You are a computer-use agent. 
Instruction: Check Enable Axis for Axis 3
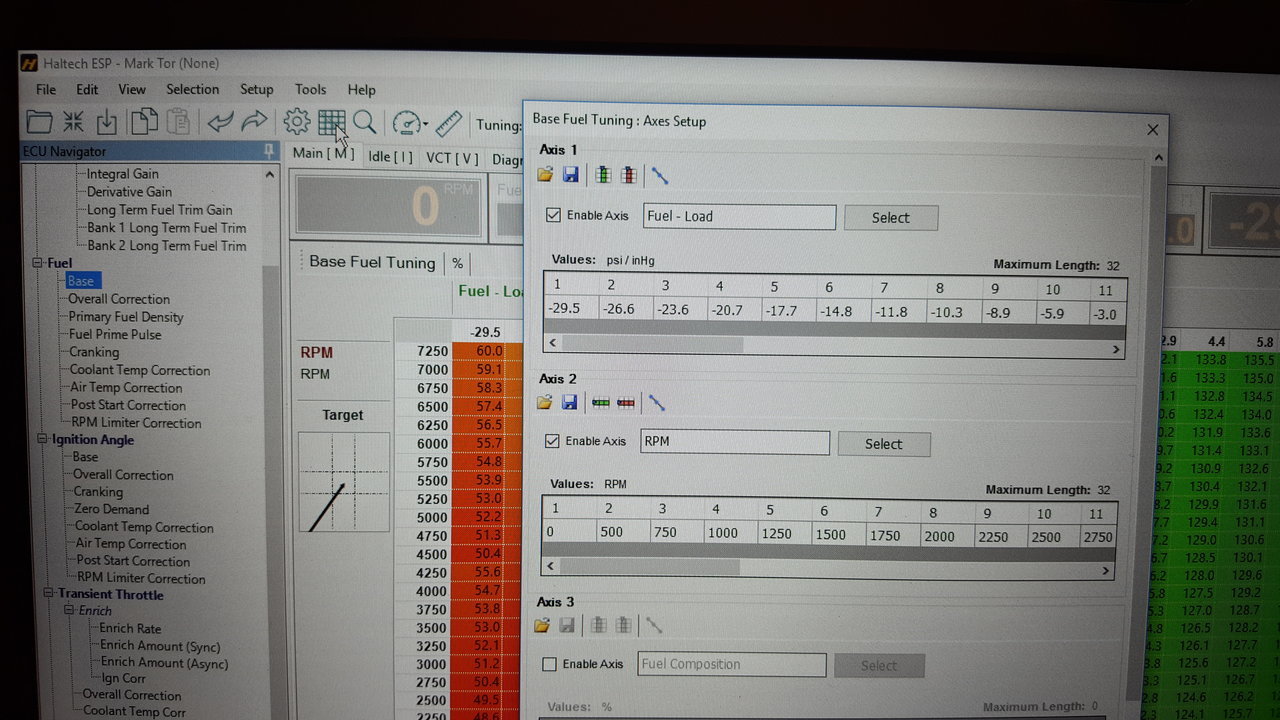[x=549, y=664]
